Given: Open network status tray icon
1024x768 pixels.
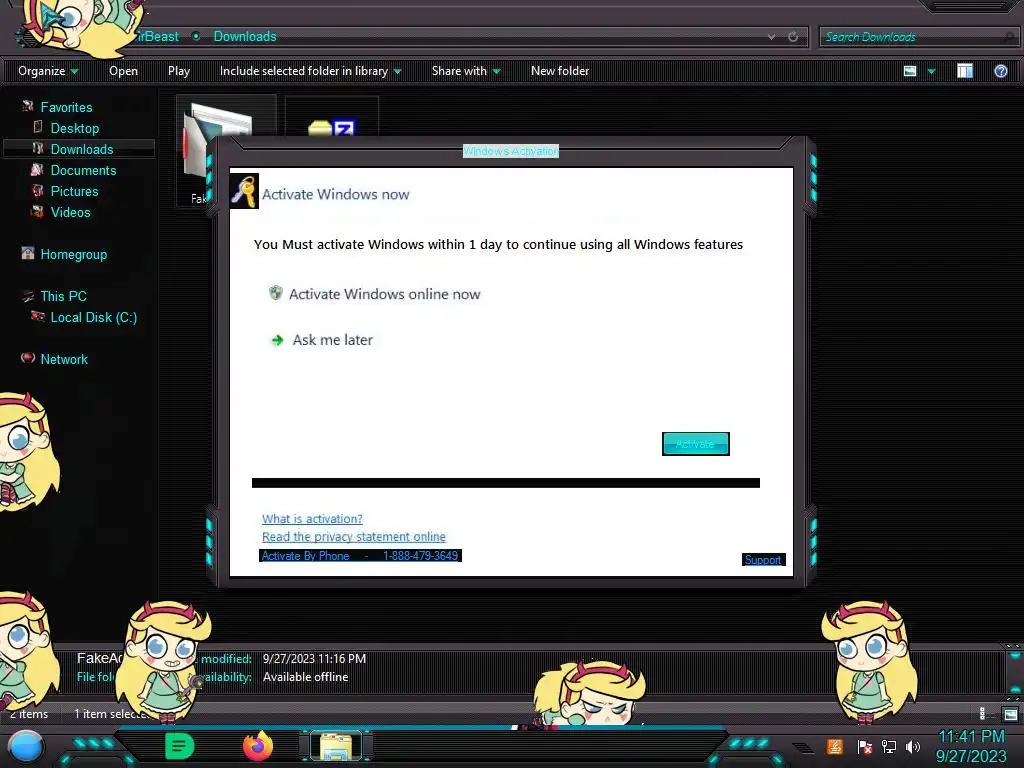Looking at the screenshot, I should (x=888, y=746).
